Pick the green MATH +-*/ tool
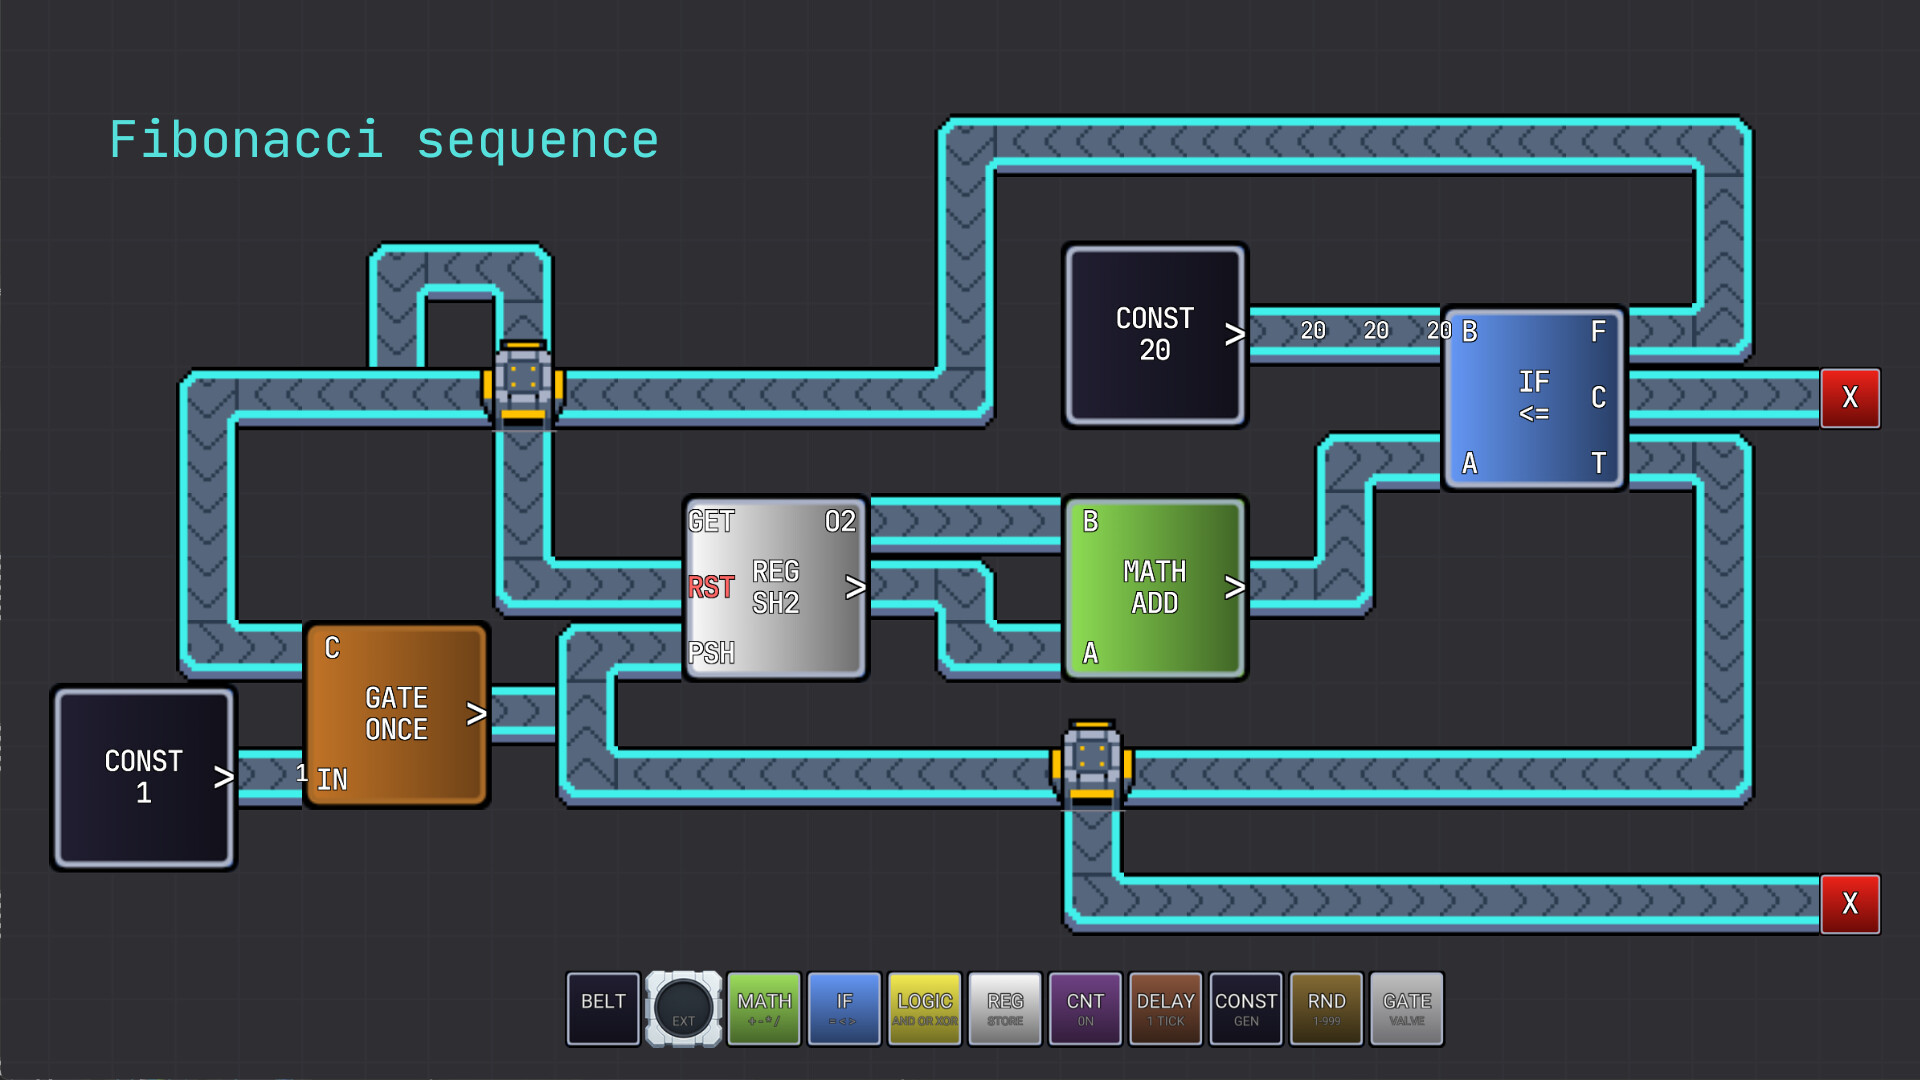This screenshot has height=1080, width=1920. tap(764, 1008)
